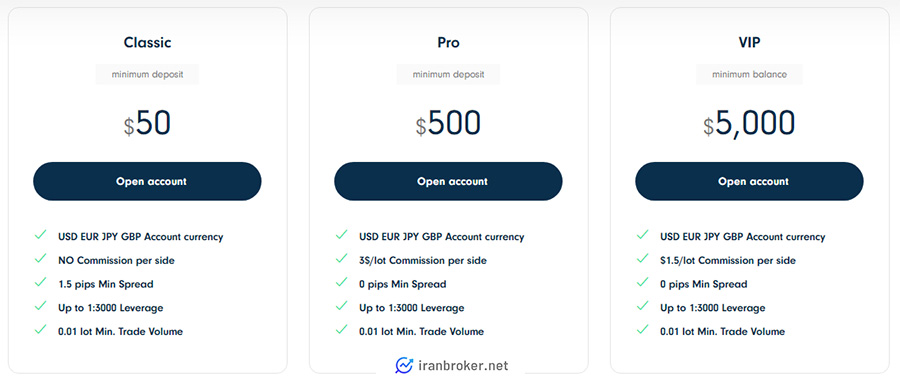Select the VIP plan title

[x=749, y=42]
